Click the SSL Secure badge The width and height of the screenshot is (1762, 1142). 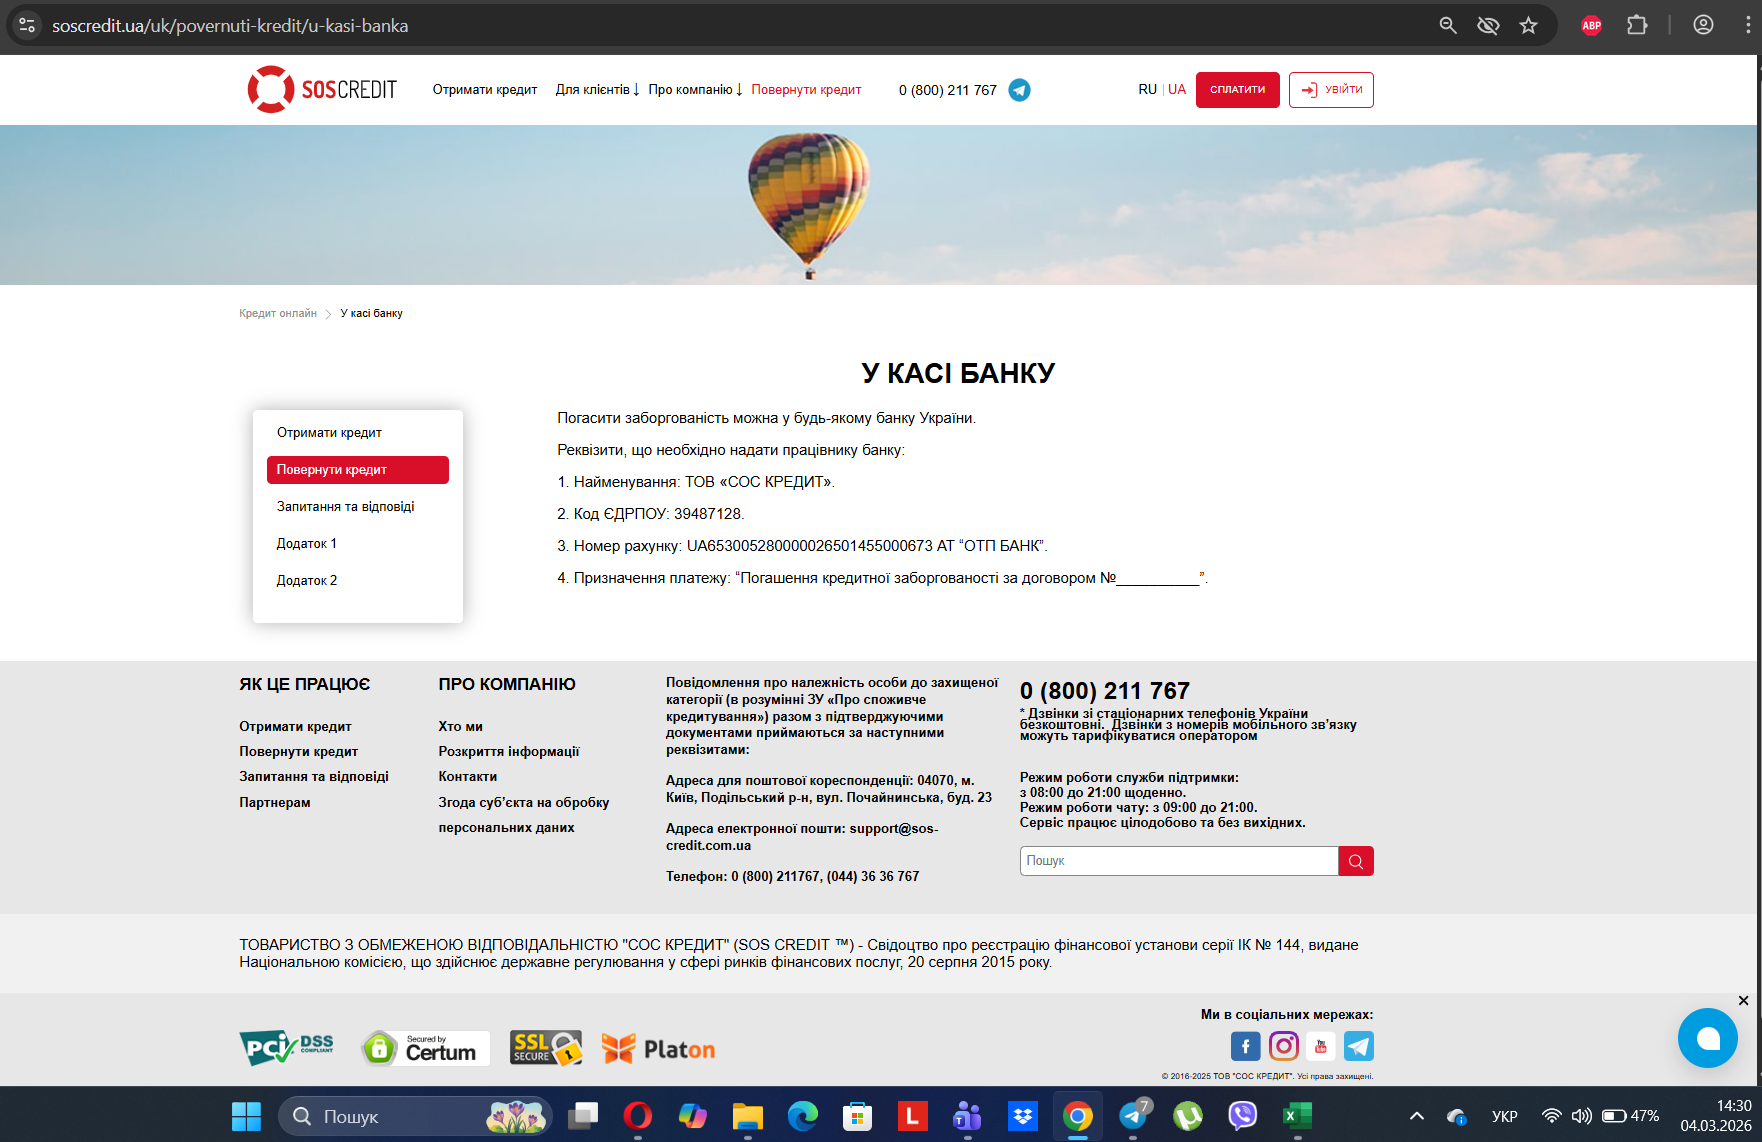point(546,1048)
